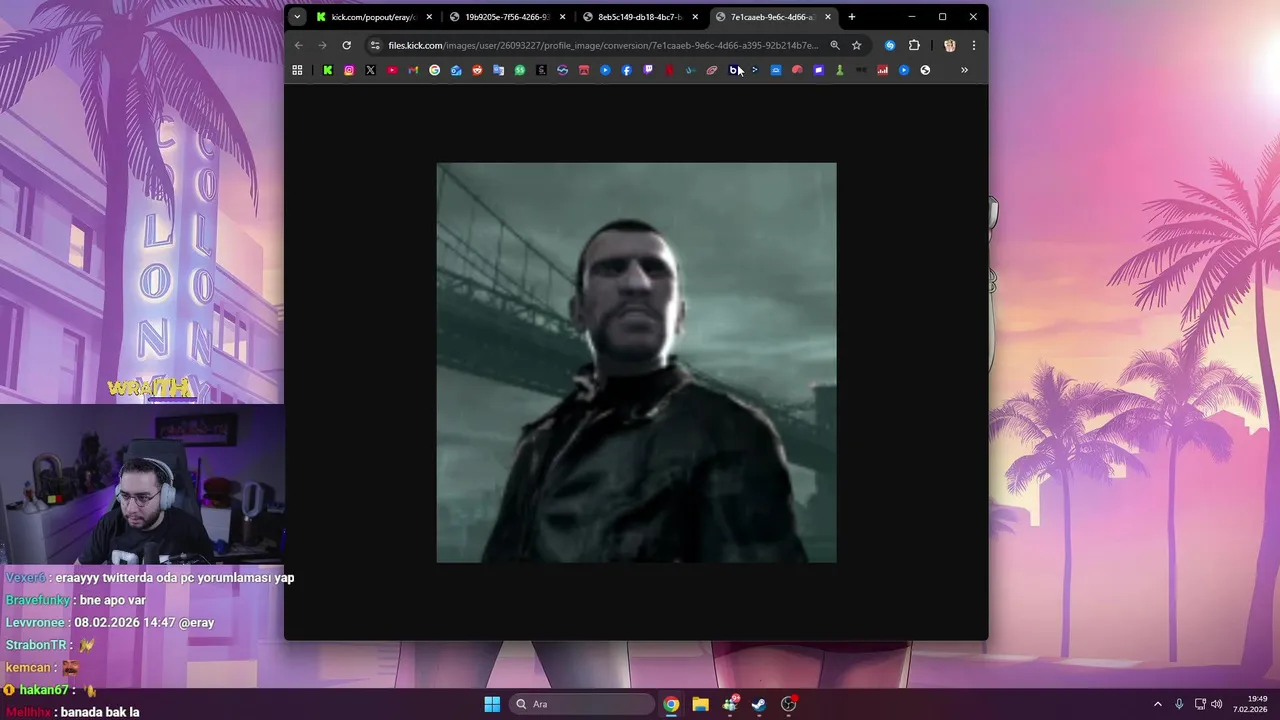
Task: Open the red bar-chart bookmark
Action: pos(882,70)
